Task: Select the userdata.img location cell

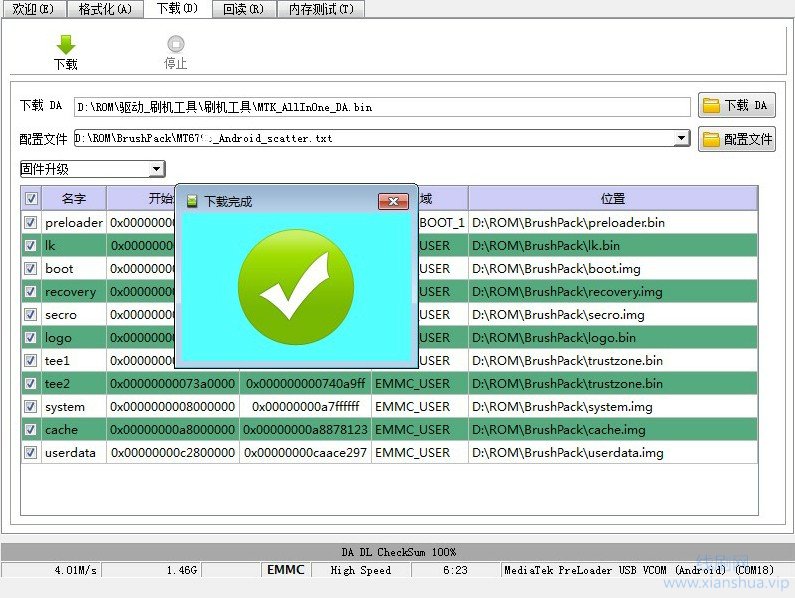Action: coord(613,452)
